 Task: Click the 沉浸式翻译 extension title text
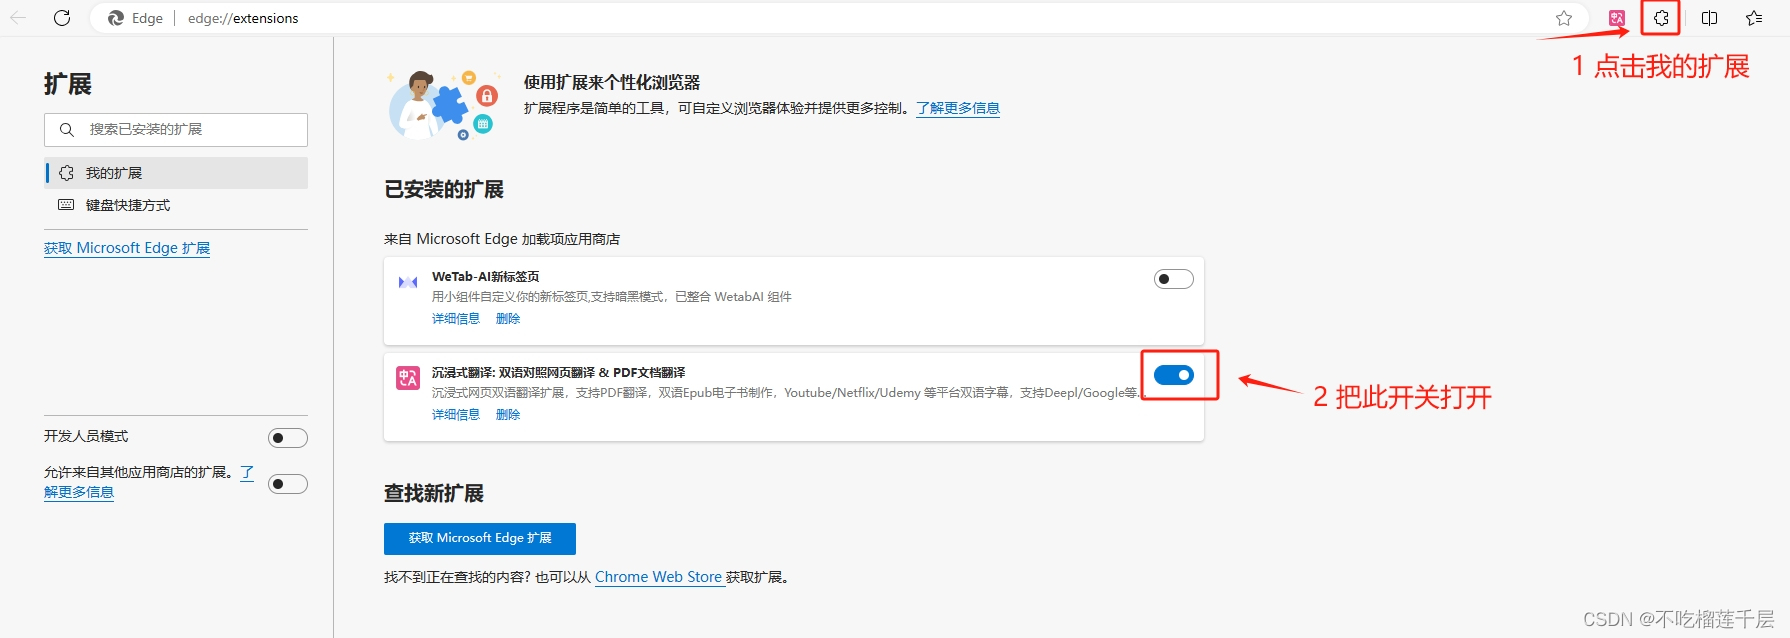[559, 373]
